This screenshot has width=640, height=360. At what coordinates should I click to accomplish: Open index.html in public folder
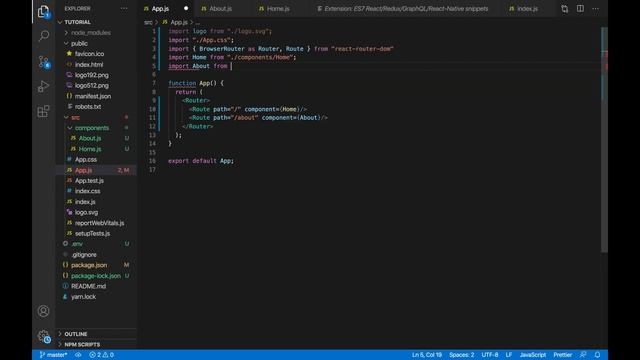pos(89,64)
